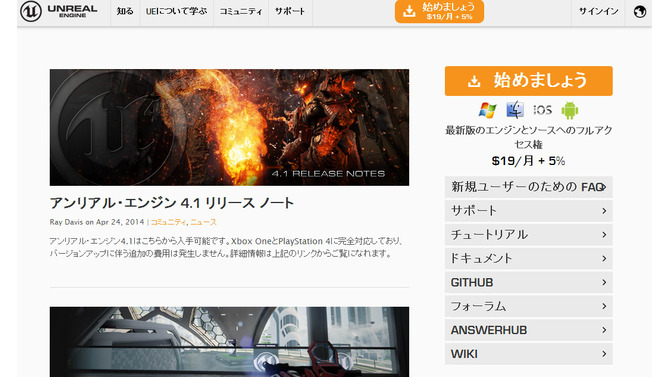Click download icon in header 始めましょう button
This screenshot has width=670, height=377.
pos(409,12)
